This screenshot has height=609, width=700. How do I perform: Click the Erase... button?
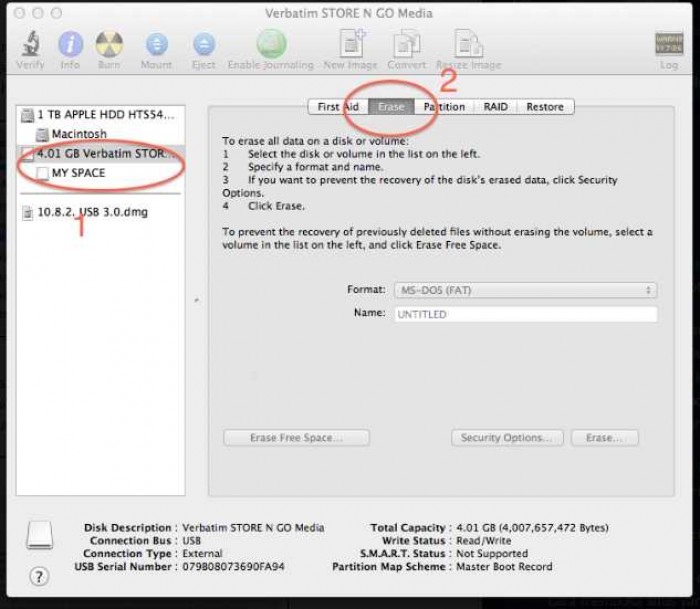604,438
